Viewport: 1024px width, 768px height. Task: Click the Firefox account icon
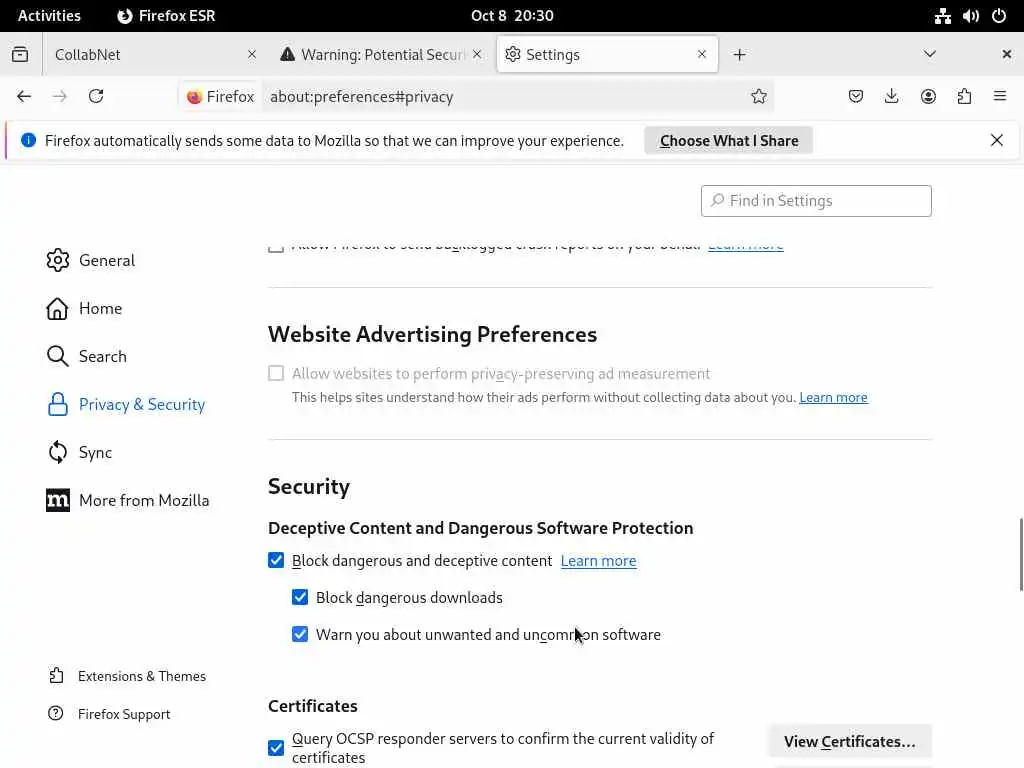point(928,96)
